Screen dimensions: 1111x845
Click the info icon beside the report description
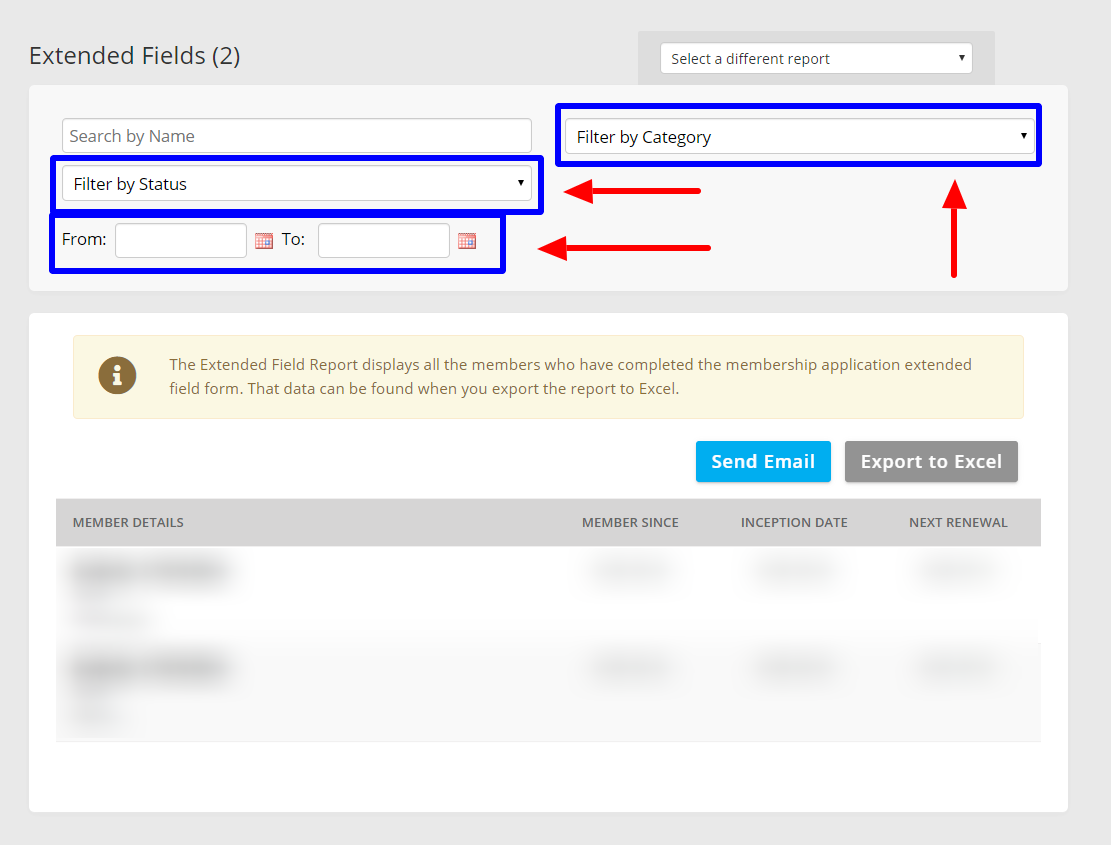(x=117, y=377)
